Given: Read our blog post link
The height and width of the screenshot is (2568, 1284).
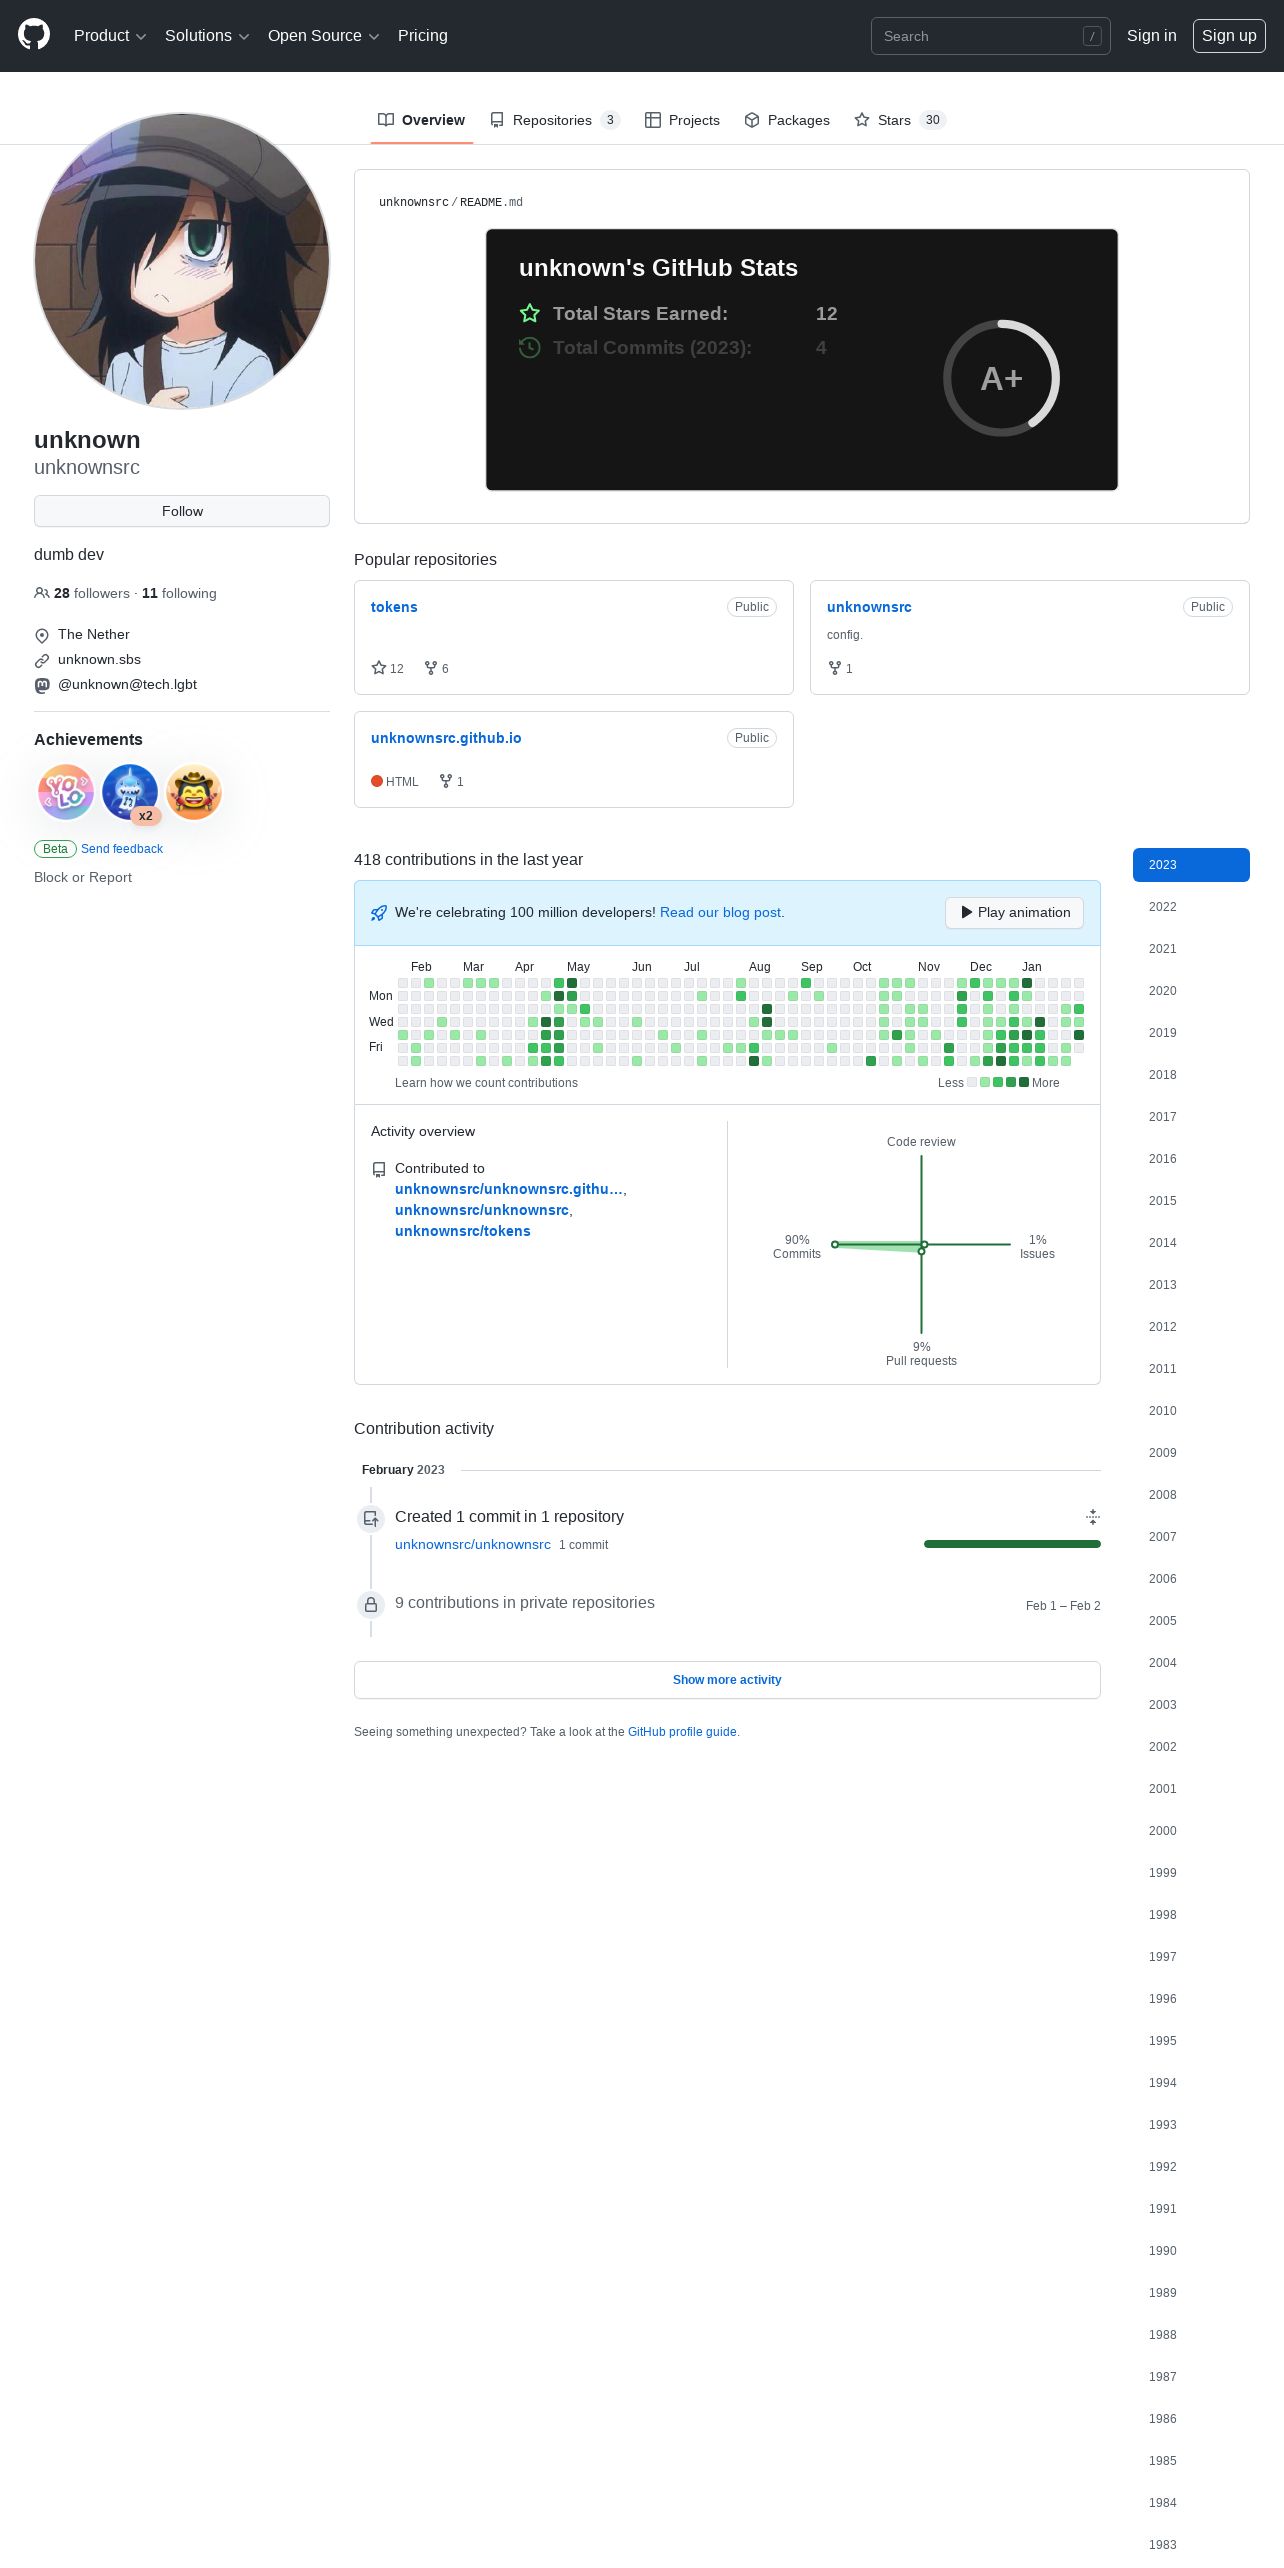Looking at the screenshot, I should click(x=720, y=912).
